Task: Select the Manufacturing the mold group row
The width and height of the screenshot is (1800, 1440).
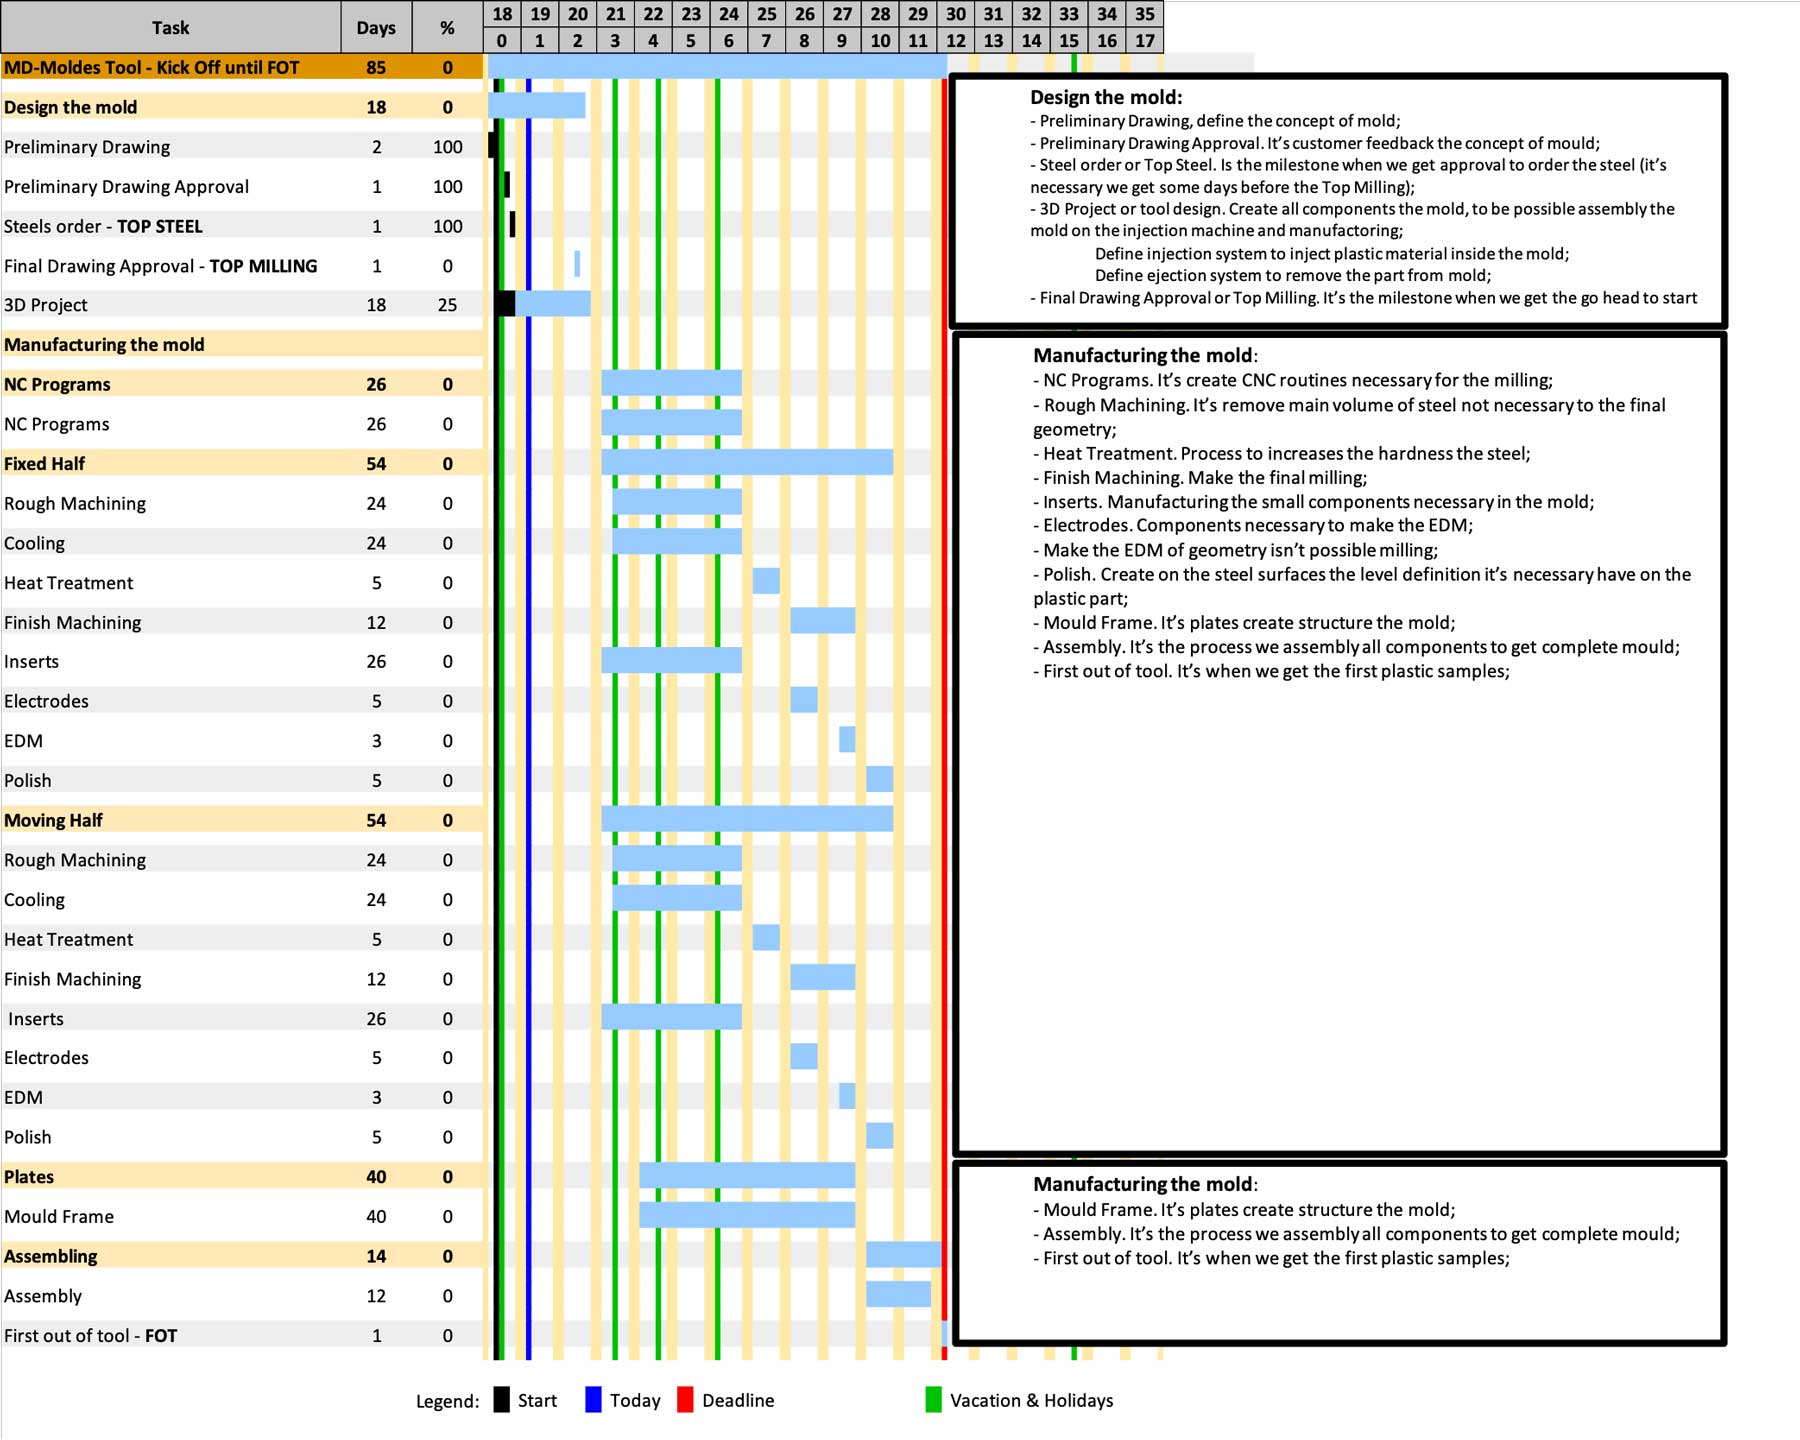Action: [x=104, y=344]
